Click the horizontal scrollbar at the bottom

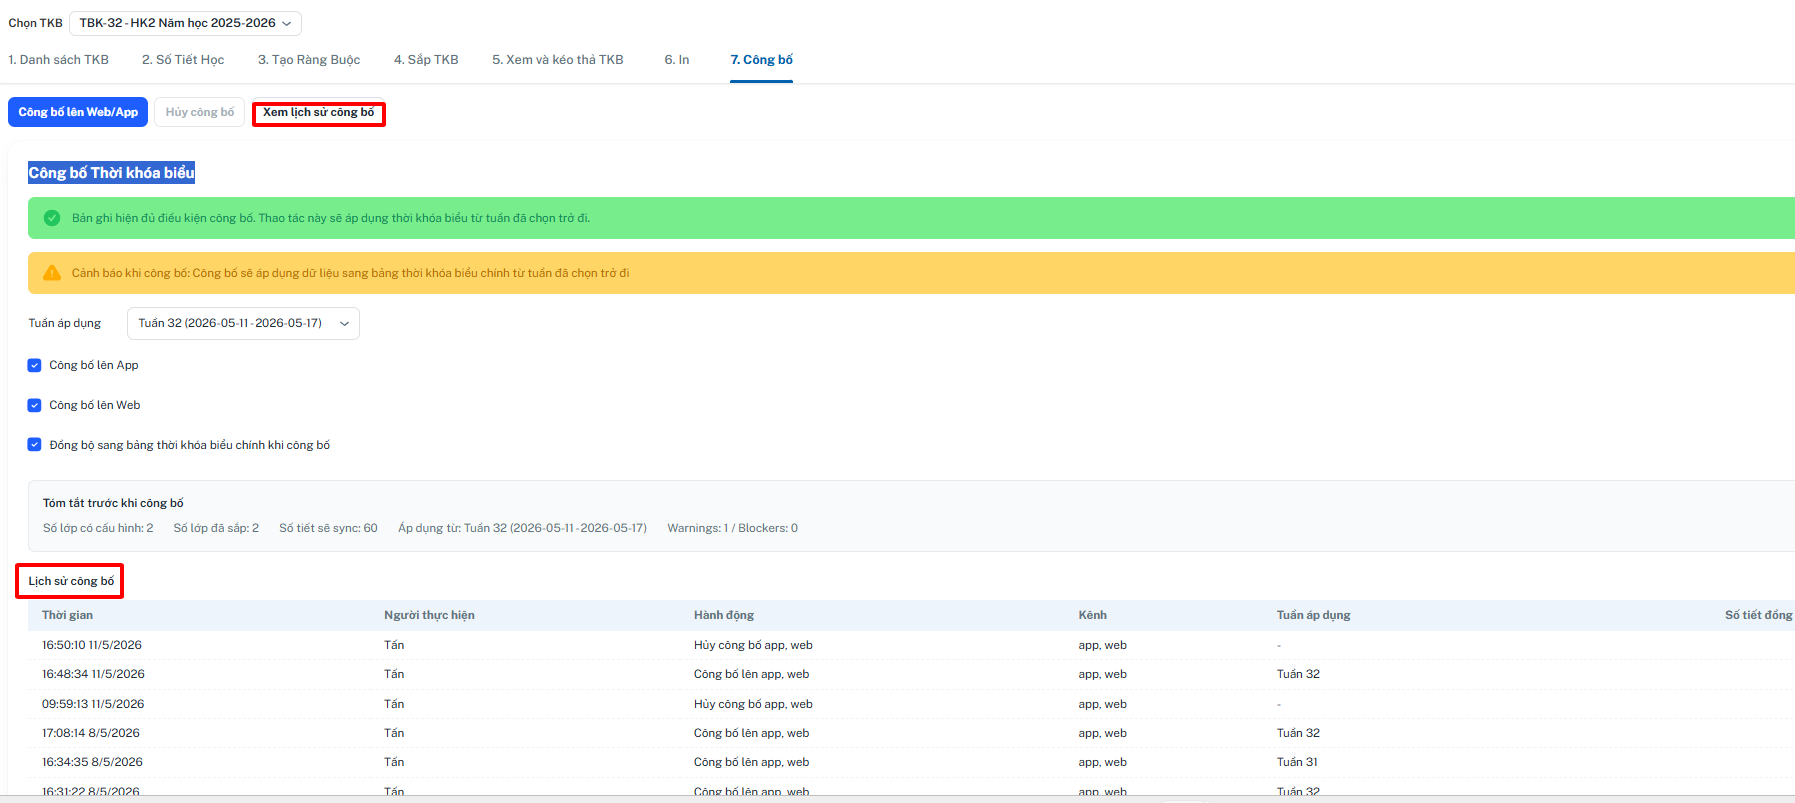click(897, 799)
